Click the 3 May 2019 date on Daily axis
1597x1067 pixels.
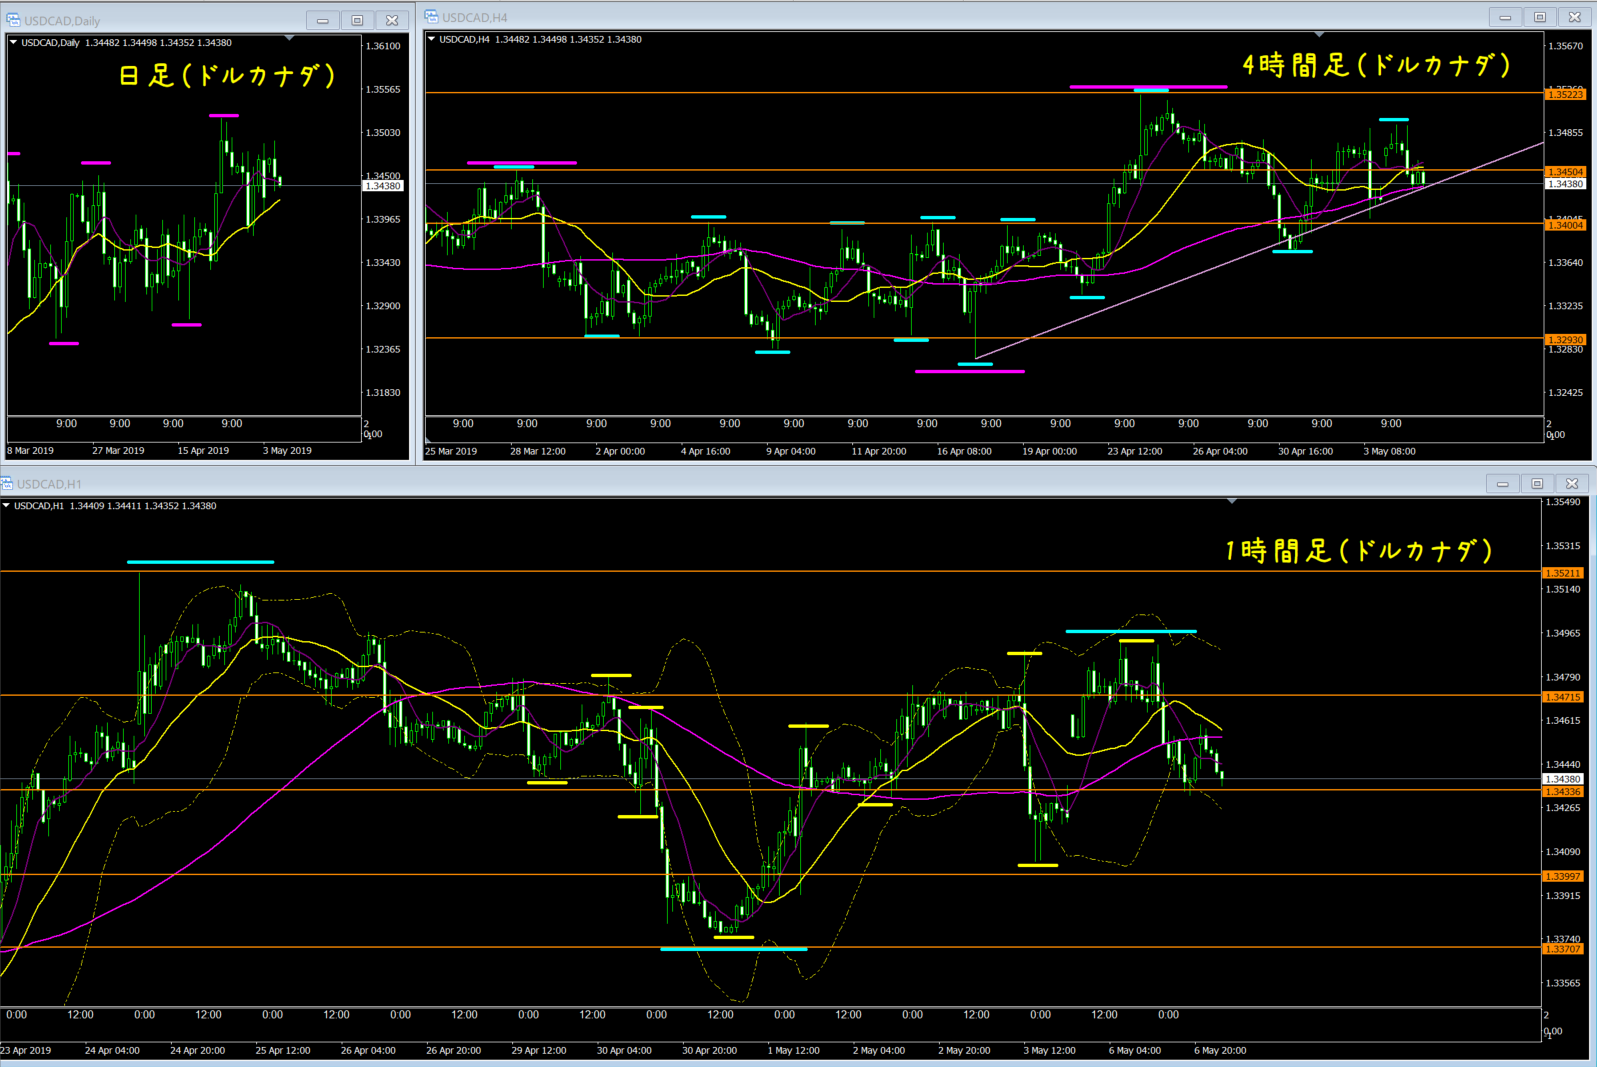click(x=288, y=451)
